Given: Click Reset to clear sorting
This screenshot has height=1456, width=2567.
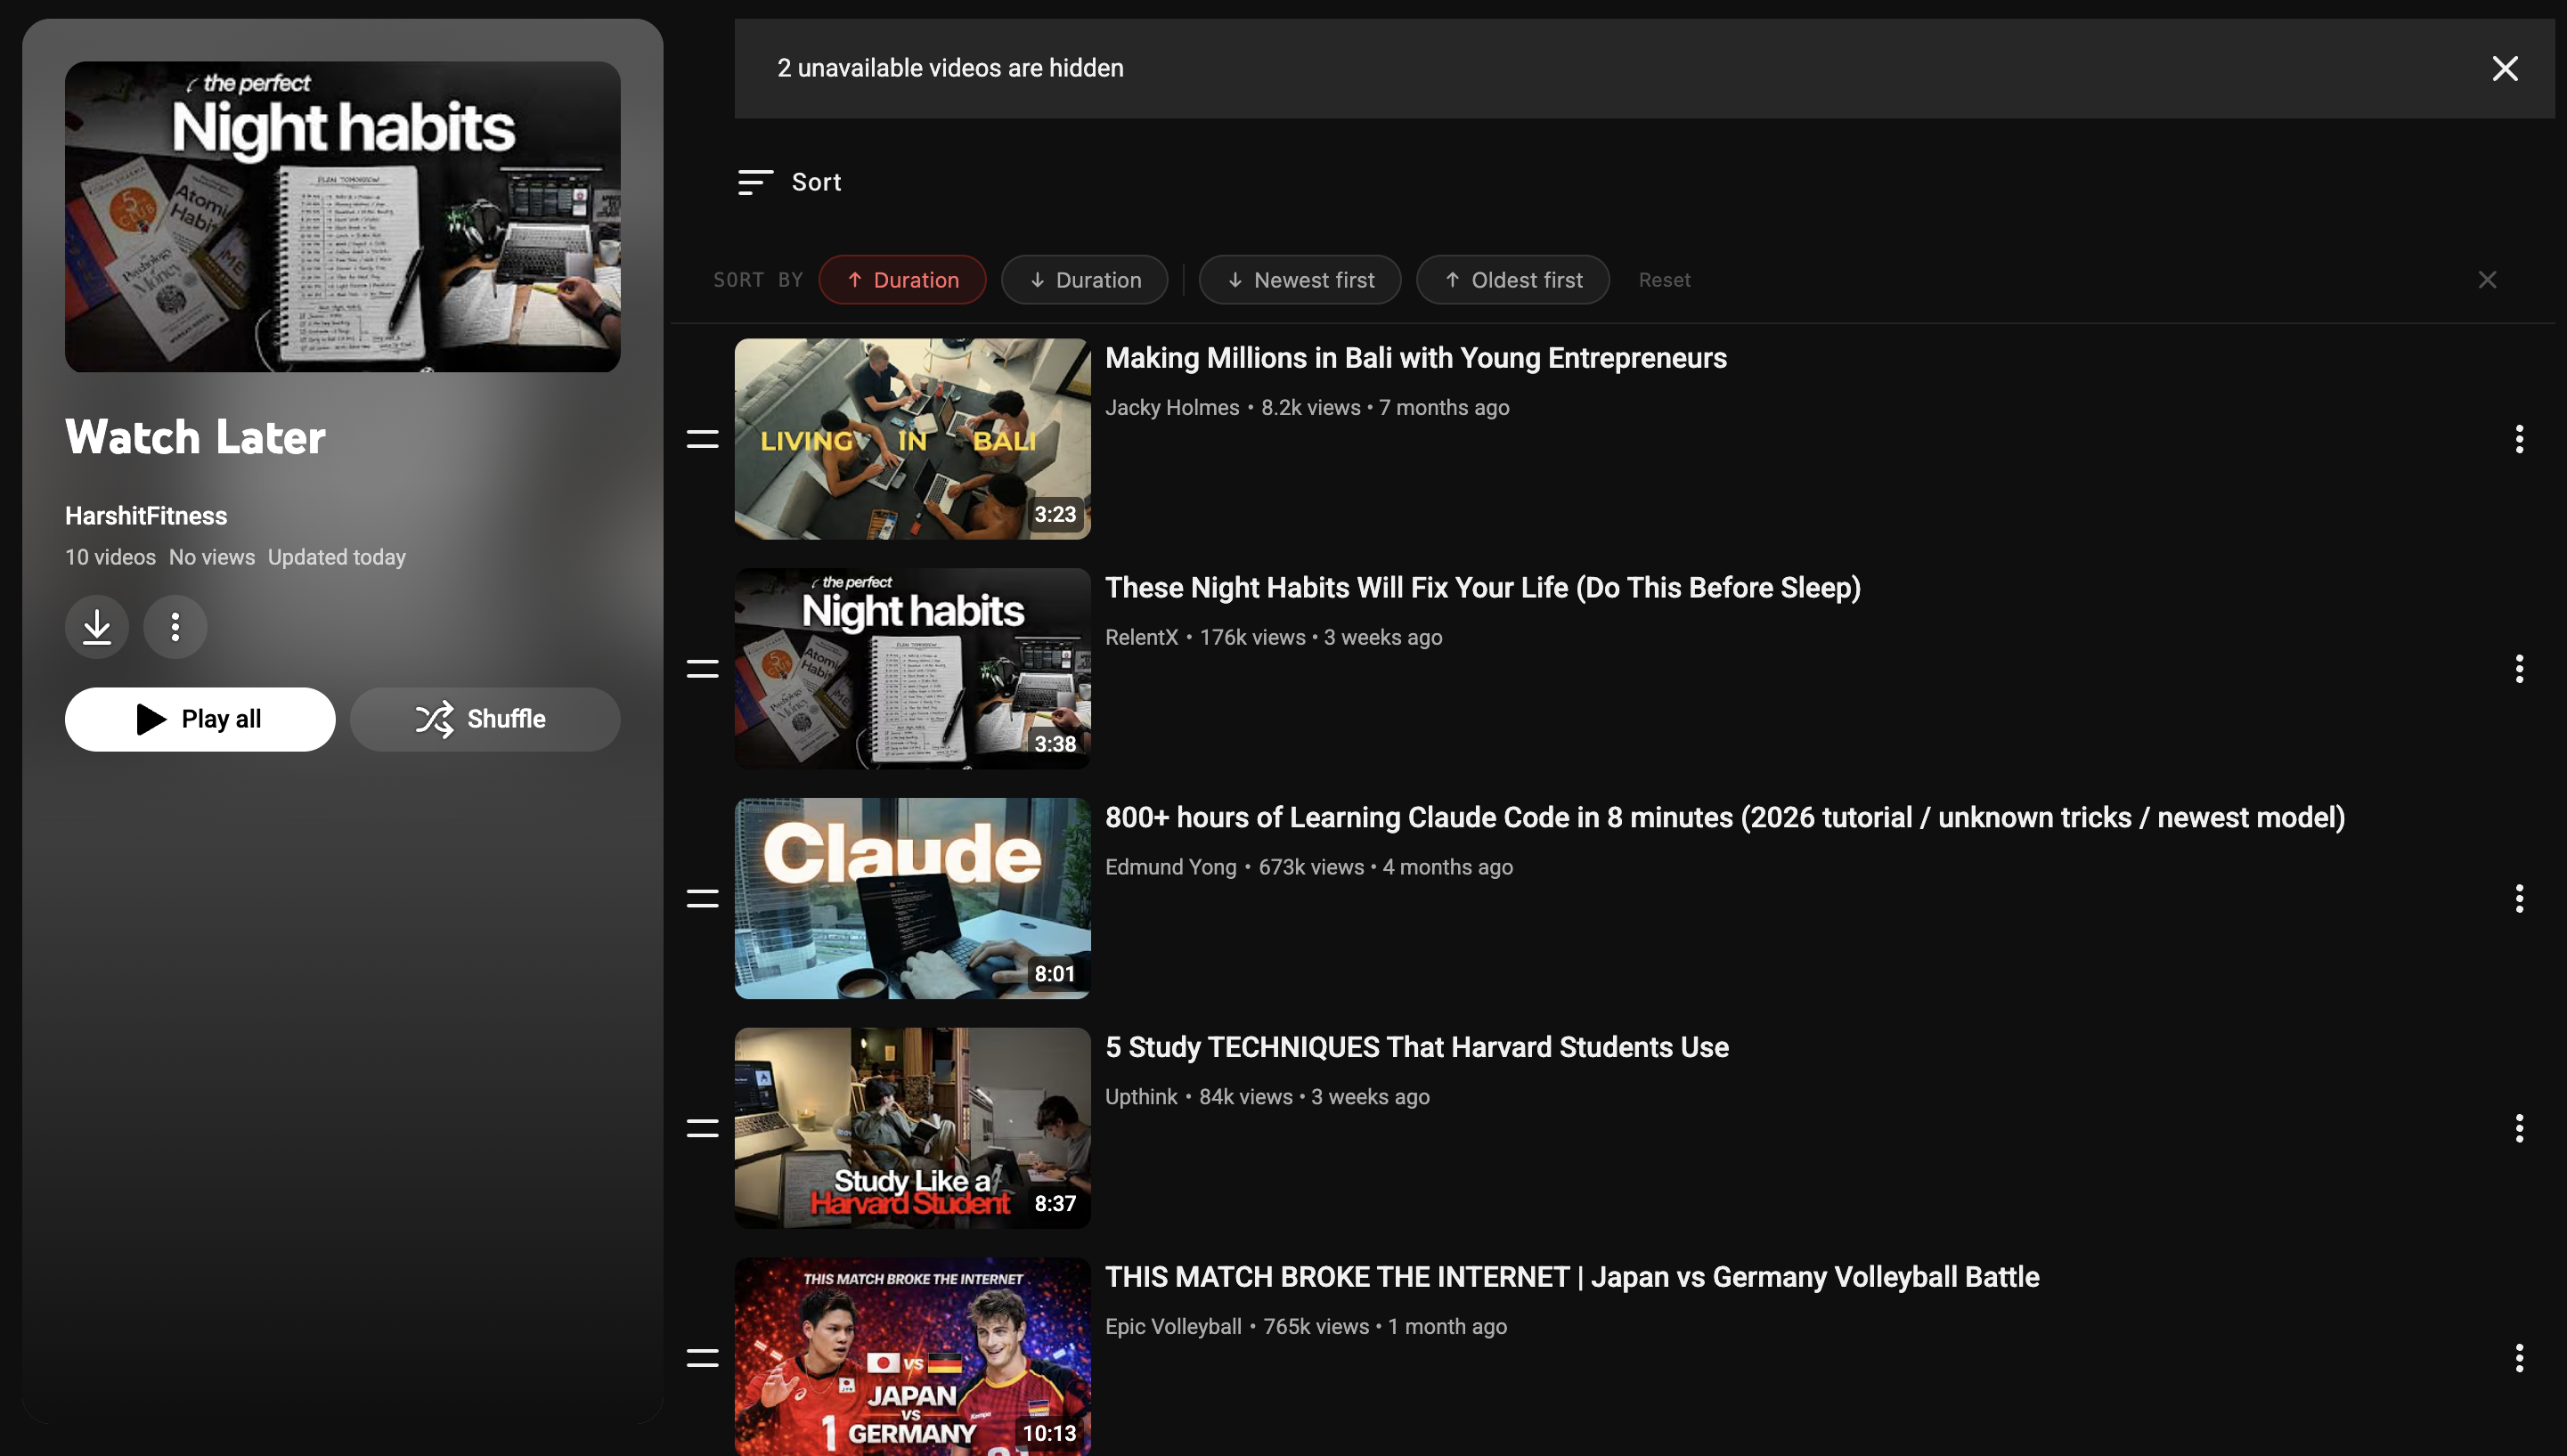Looking at the screenshot, I should tap(1663, 279).
